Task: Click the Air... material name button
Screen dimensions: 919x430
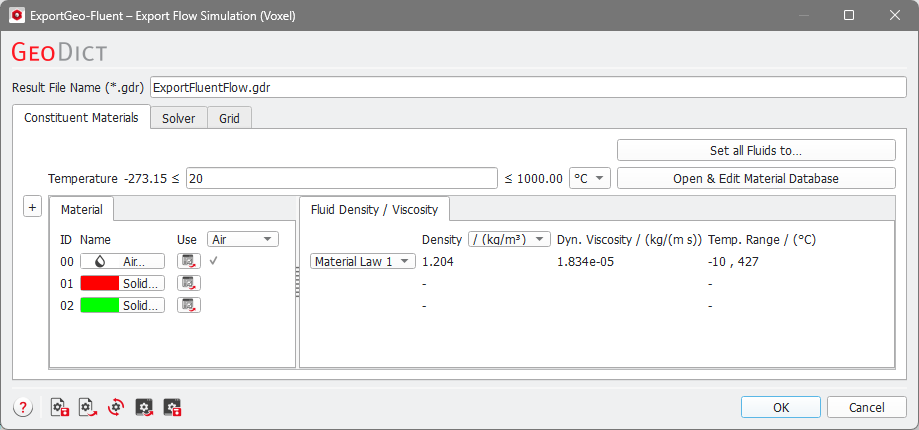Action: (x=122, y=261)
